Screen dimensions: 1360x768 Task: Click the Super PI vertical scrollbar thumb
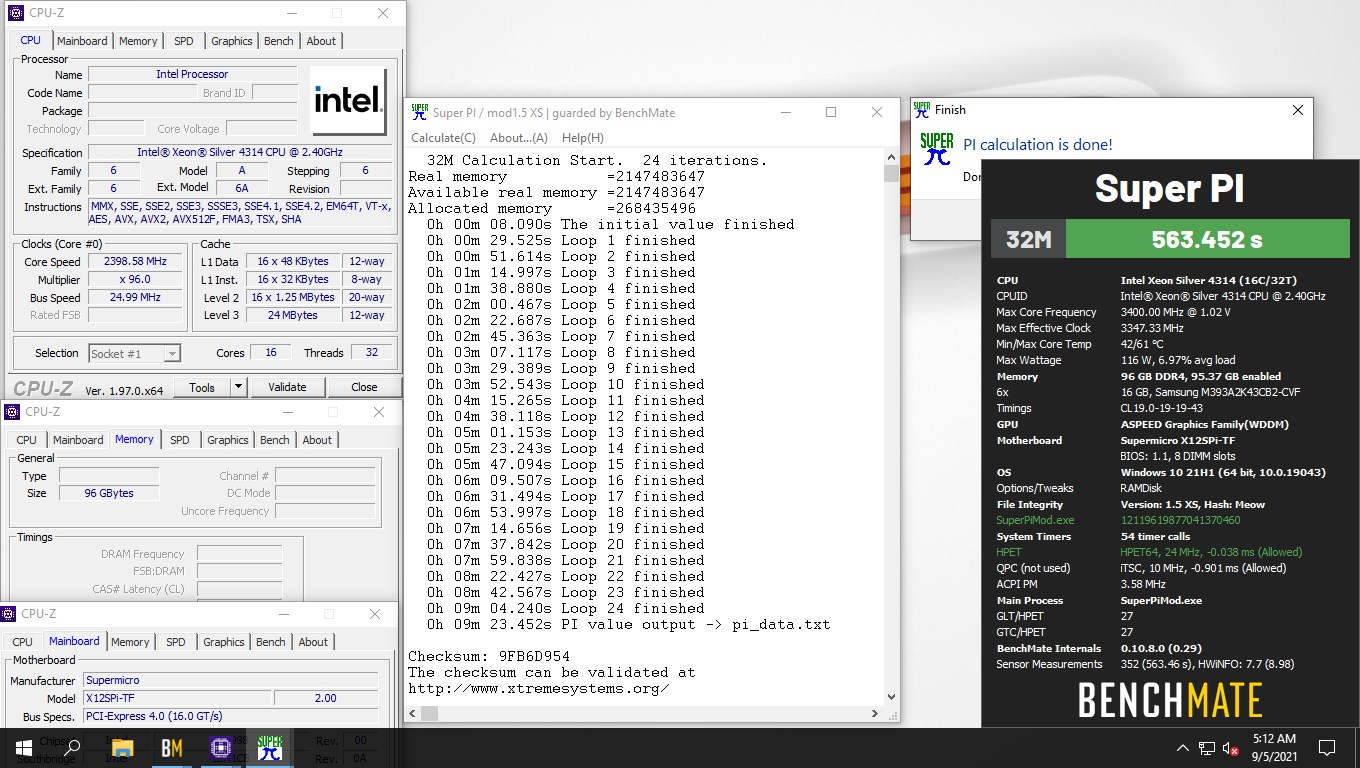[891, 174]
